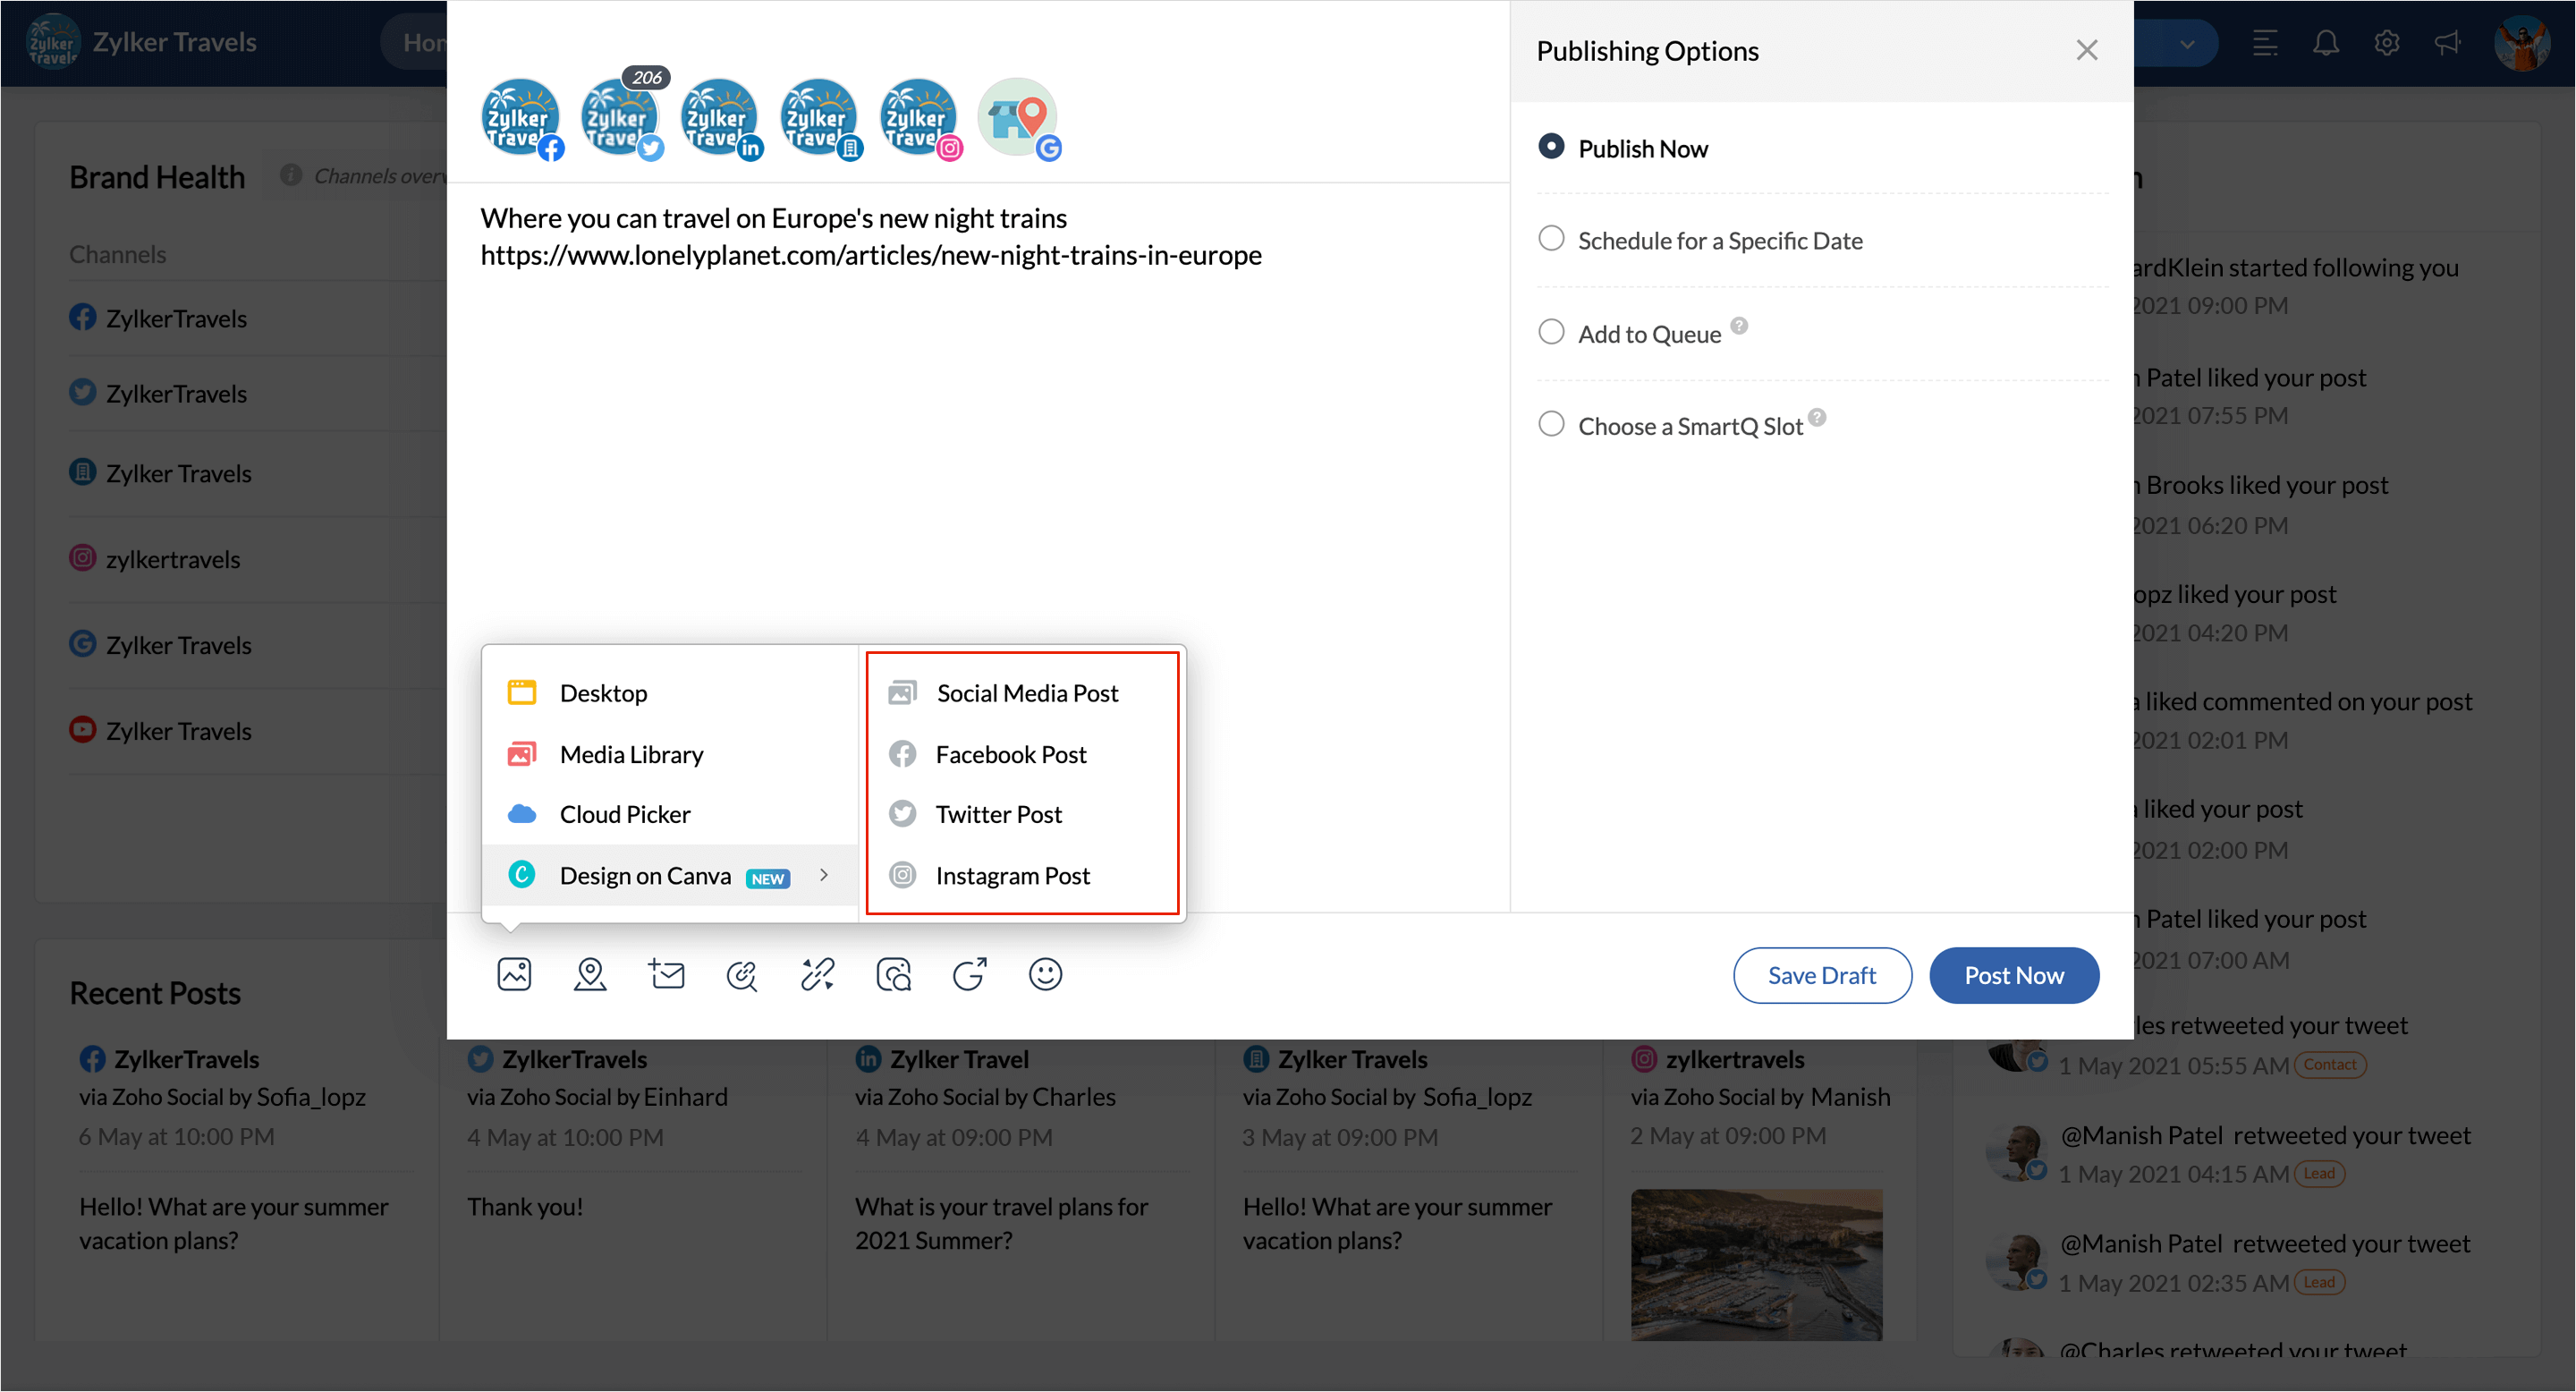Click the image attachment icon in composer toolbar

tap(514, 974)
